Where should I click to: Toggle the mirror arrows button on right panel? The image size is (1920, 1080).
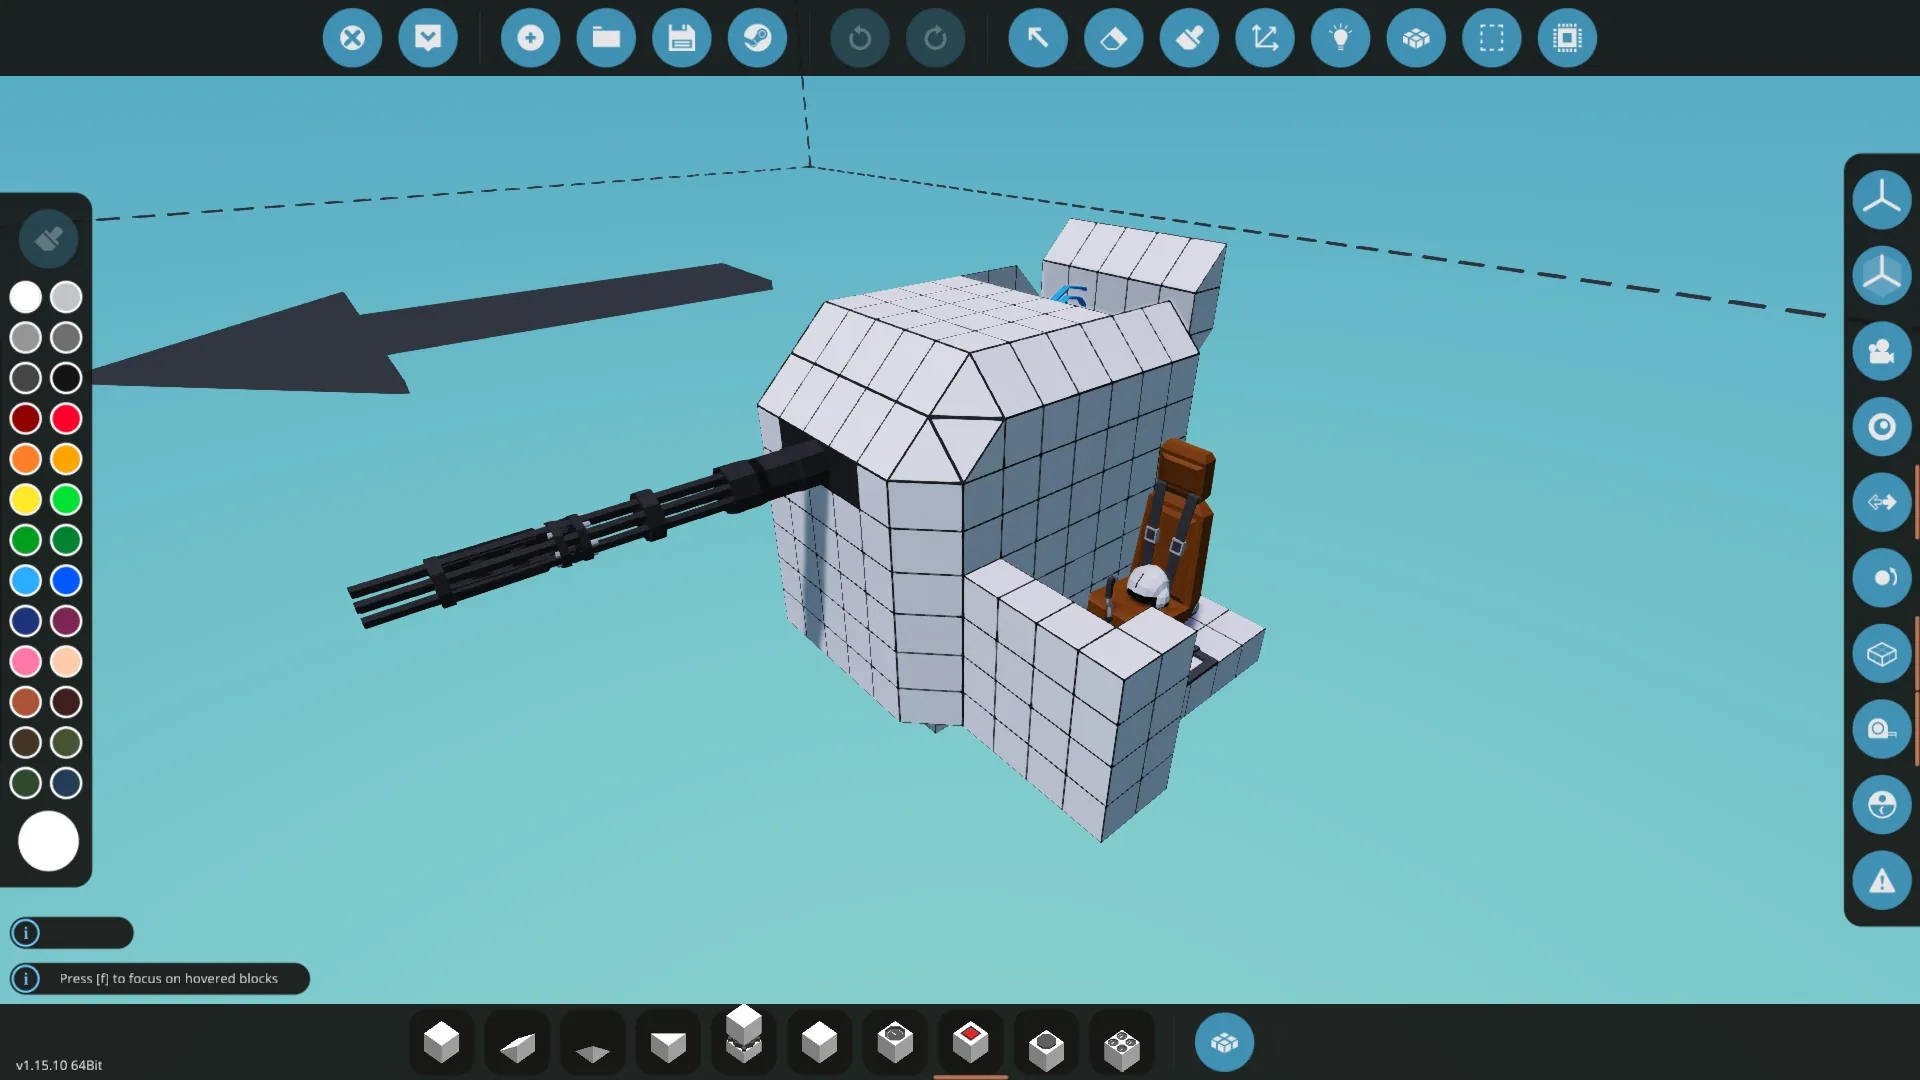tap(1881, 502)
